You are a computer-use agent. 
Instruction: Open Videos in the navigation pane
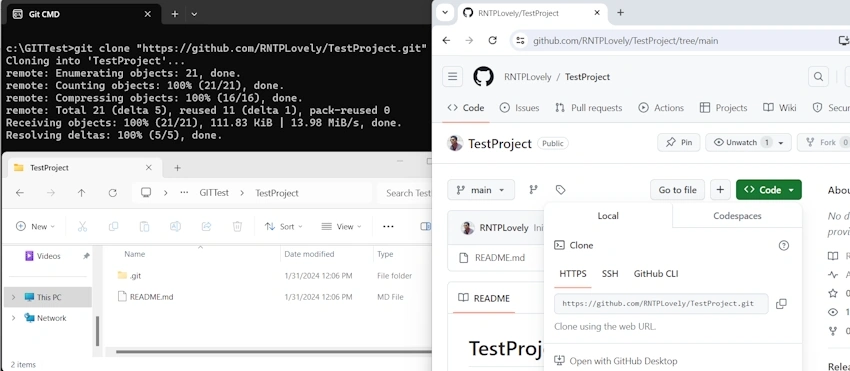tap(48, 256)
